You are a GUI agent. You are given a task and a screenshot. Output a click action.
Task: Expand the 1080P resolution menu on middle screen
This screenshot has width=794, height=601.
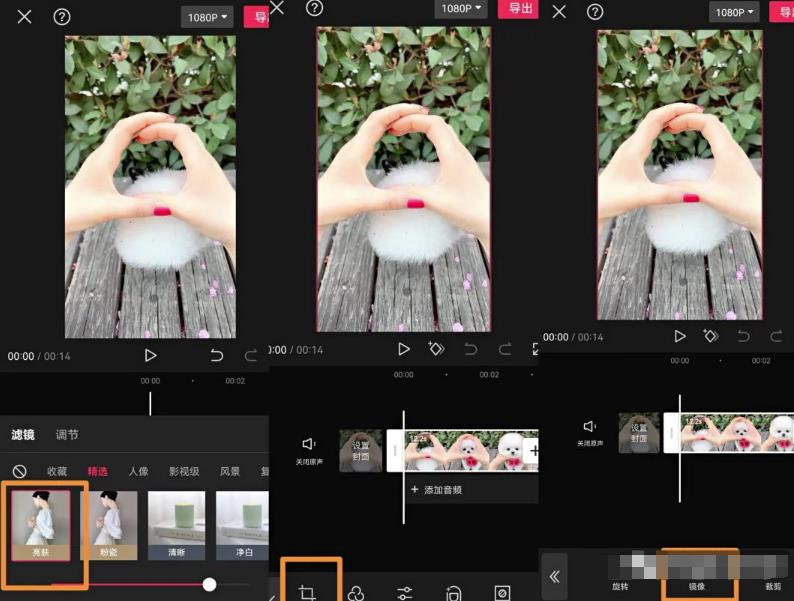[461, 8]
